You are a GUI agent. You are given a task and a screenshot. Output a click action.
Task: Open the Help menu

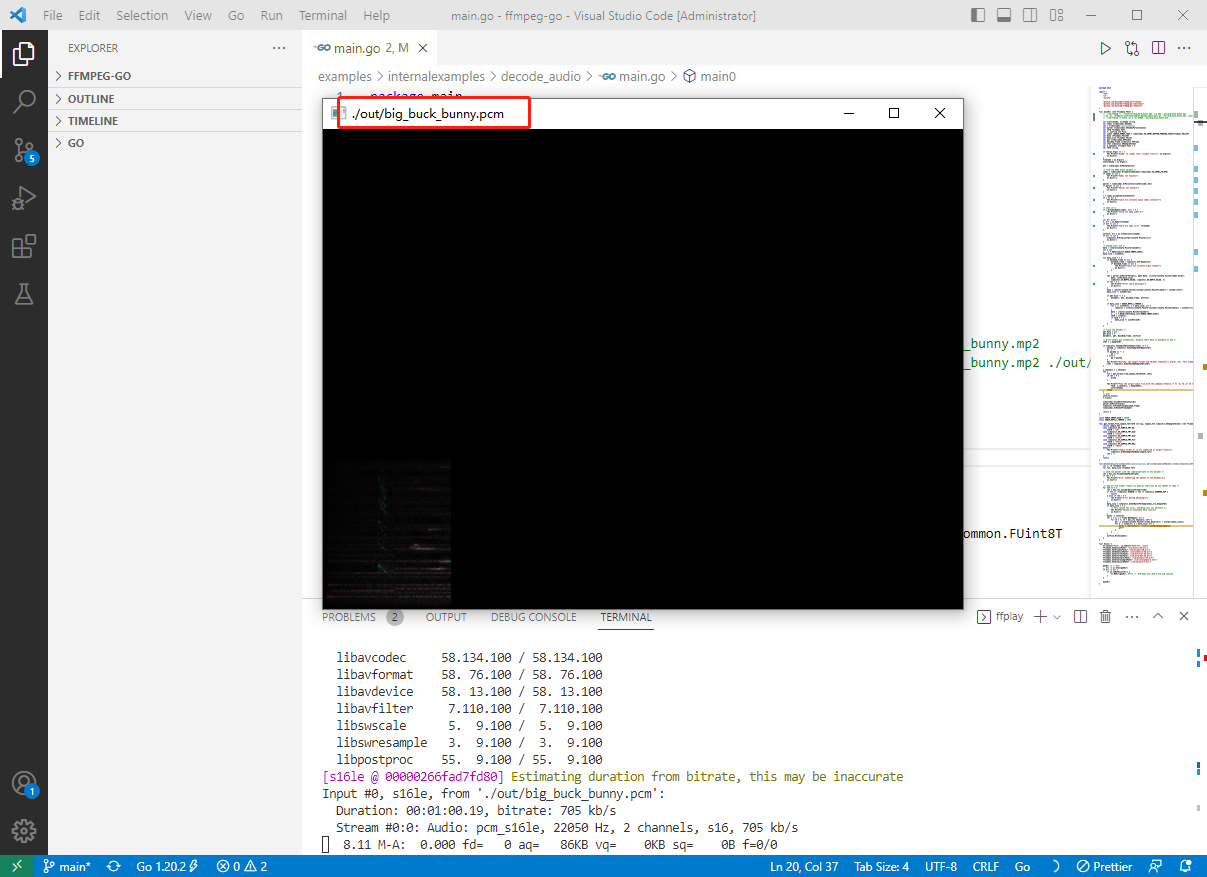377,15
